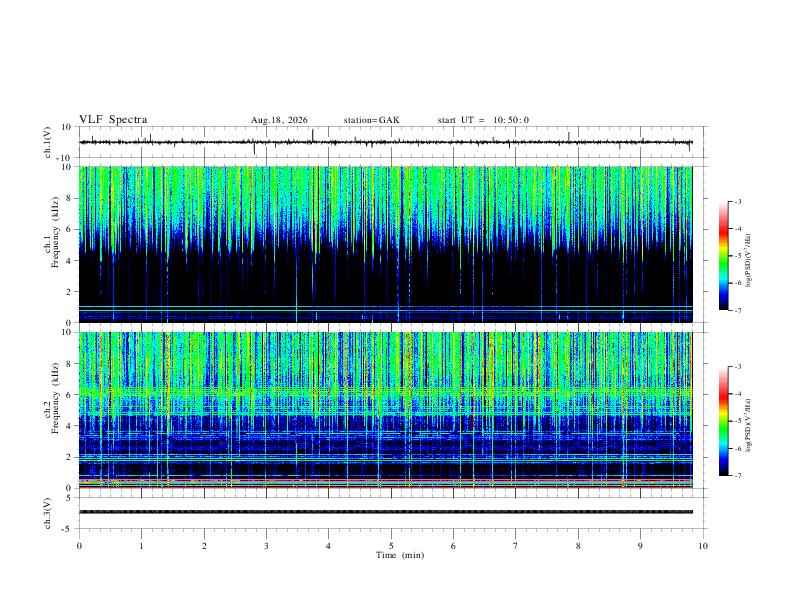Click the -7 label on lower color scale
This screenshot has height=612, width=792.
[737, 476]
